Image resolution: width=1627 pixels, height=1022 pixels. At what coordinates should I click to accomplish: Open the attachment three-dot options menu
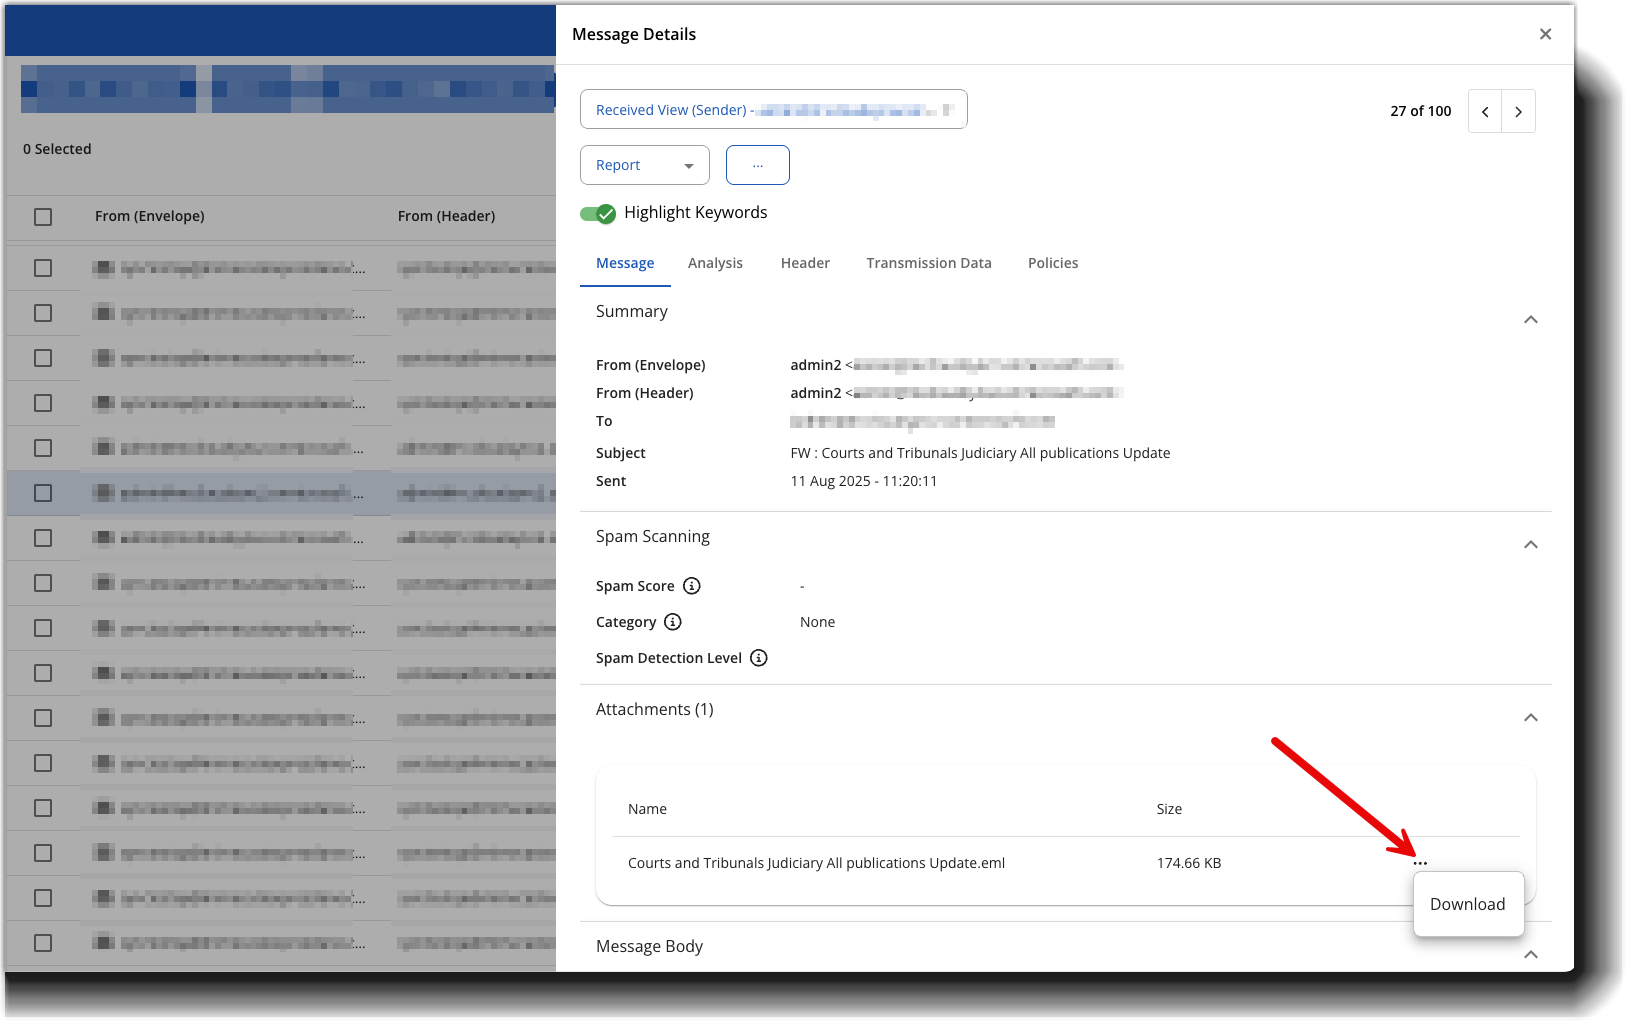[x=1420, y=863]
